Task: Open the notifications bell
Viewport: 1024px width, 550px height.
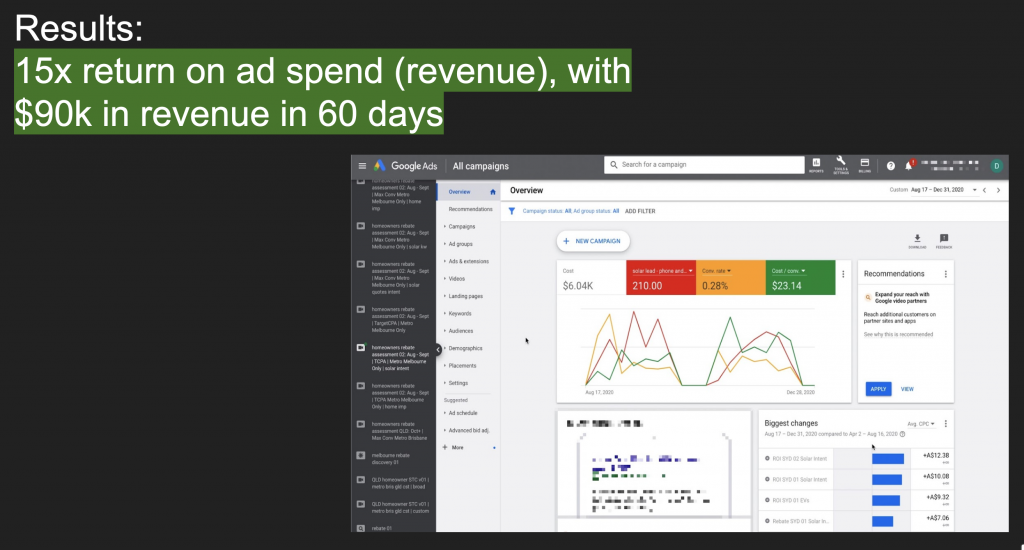Action: [909, 166]
